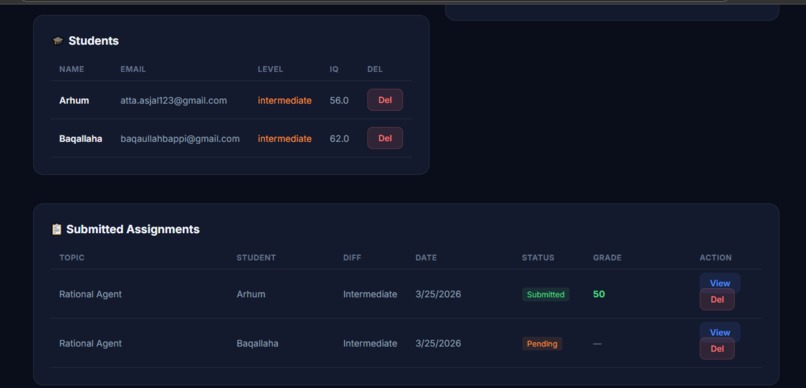Select the name Baqallaha in Students table
The height and width of the screenshot is (388, 806).
tap(81, 139)
